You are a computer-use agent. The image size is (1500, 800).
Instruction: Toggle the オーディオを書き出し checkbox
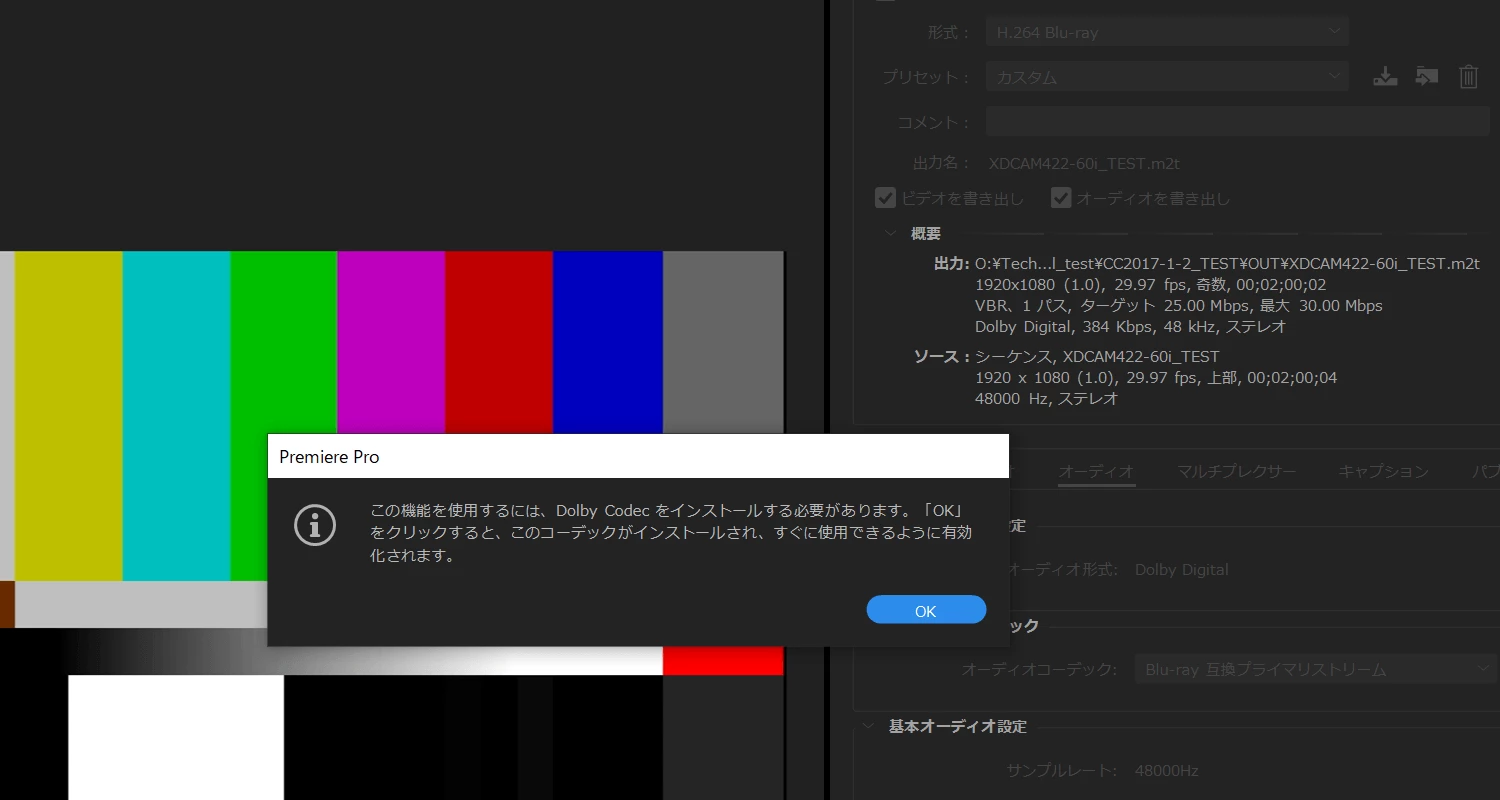[1061, 198]
